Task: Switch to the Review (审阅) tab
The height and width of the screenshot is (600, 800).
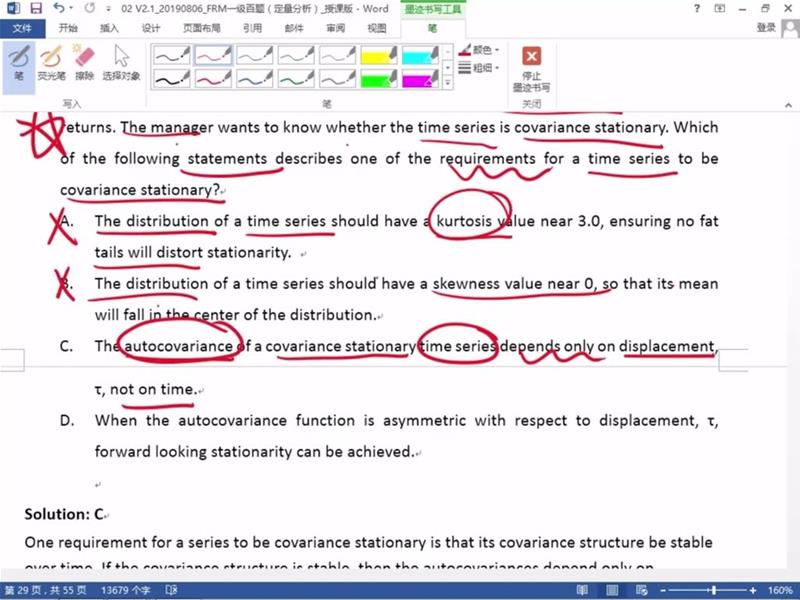Action: 336,28
